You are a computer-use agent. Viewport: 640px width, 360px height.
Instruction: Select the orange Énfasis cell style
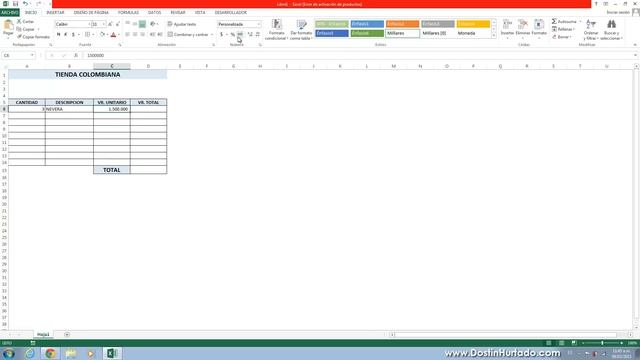click(x=402, y=24)
